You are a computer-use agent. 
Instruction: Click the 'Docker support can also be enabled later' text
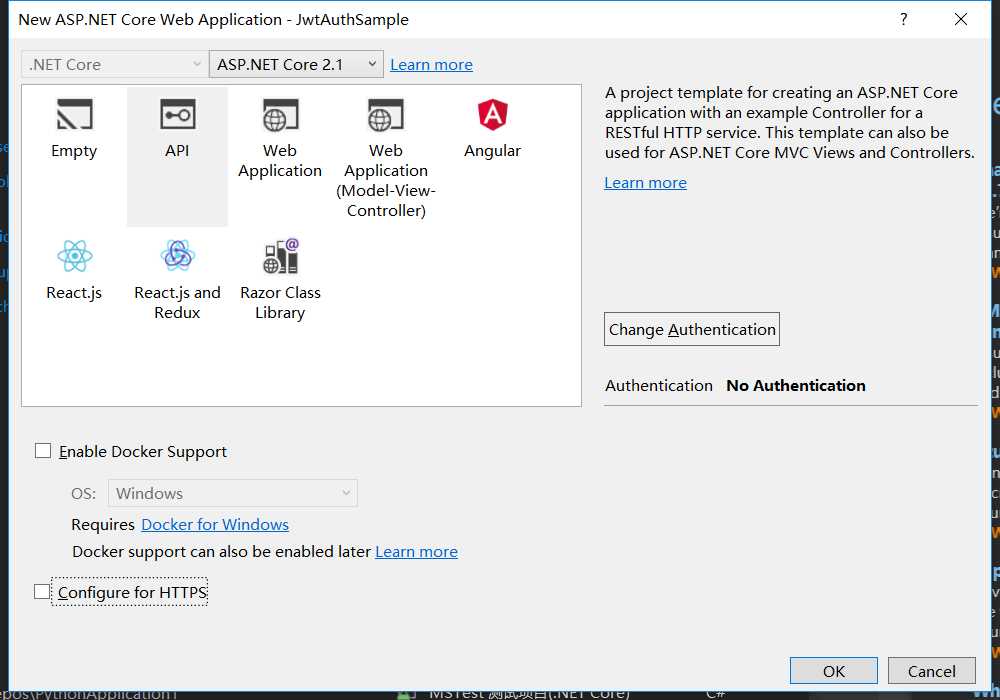[x=221, y=551]
